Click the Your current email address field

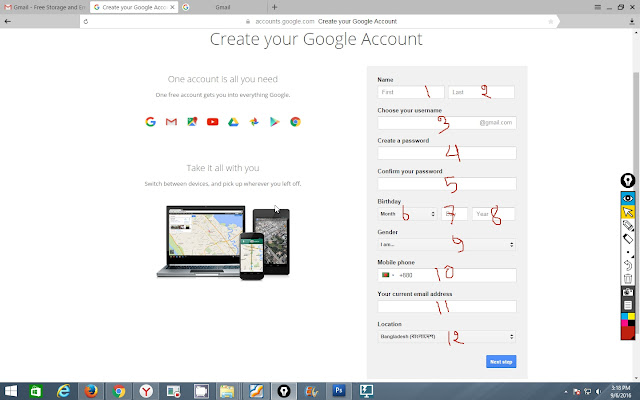447,306
